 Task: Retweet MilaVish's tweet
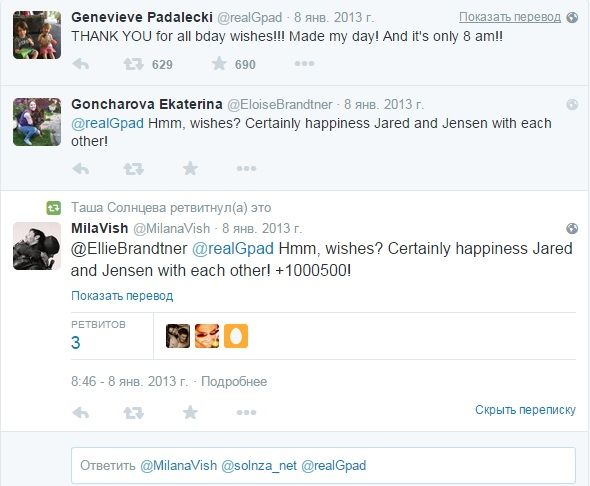point(134,413)
